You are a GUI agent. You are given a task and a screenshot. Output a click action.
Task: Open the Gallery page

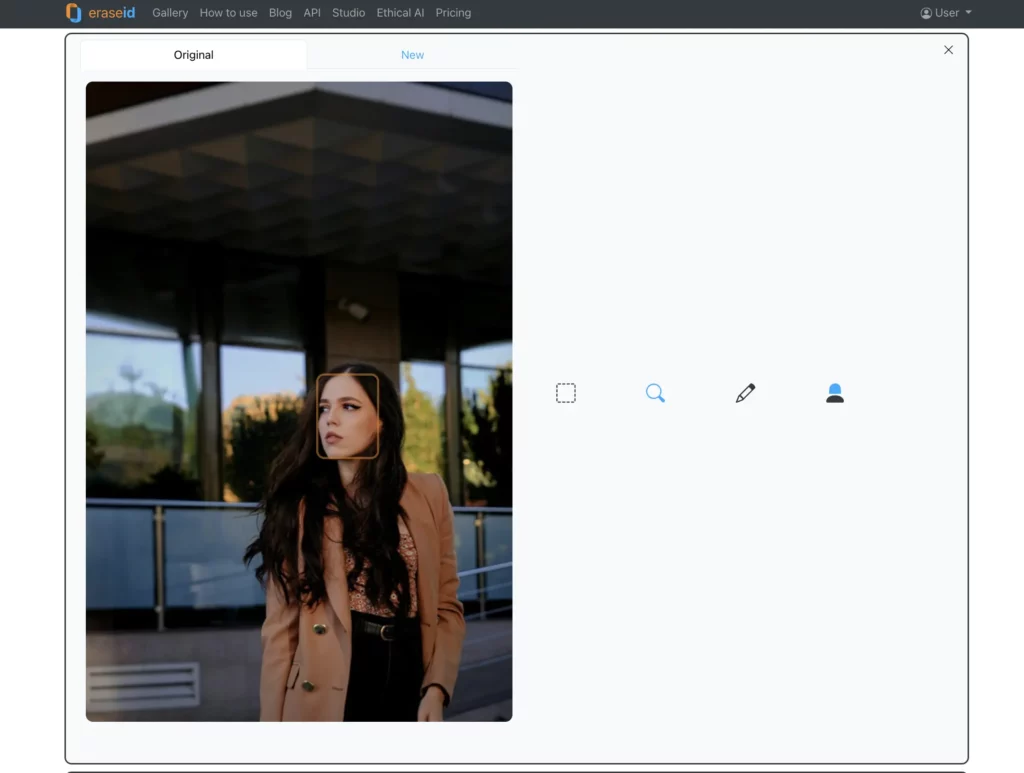coord(170,13)
